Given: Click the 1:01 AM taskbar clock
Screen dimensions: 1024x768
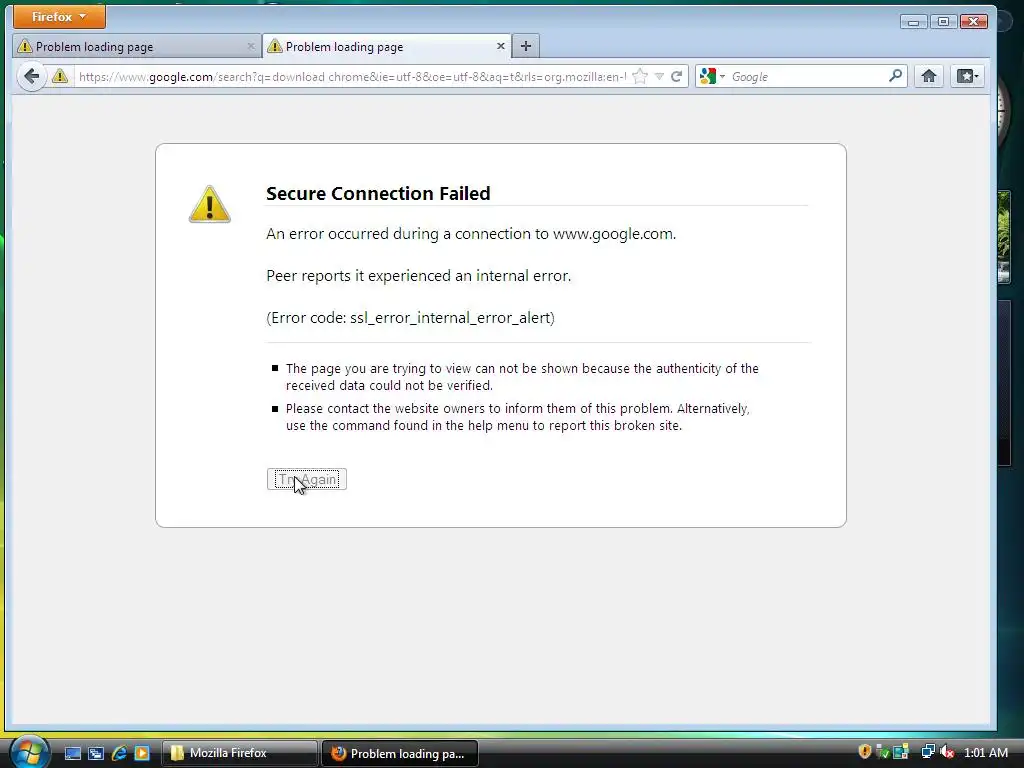Looking at the screenshot, I should pyautogui.click(x=986, y=752).
